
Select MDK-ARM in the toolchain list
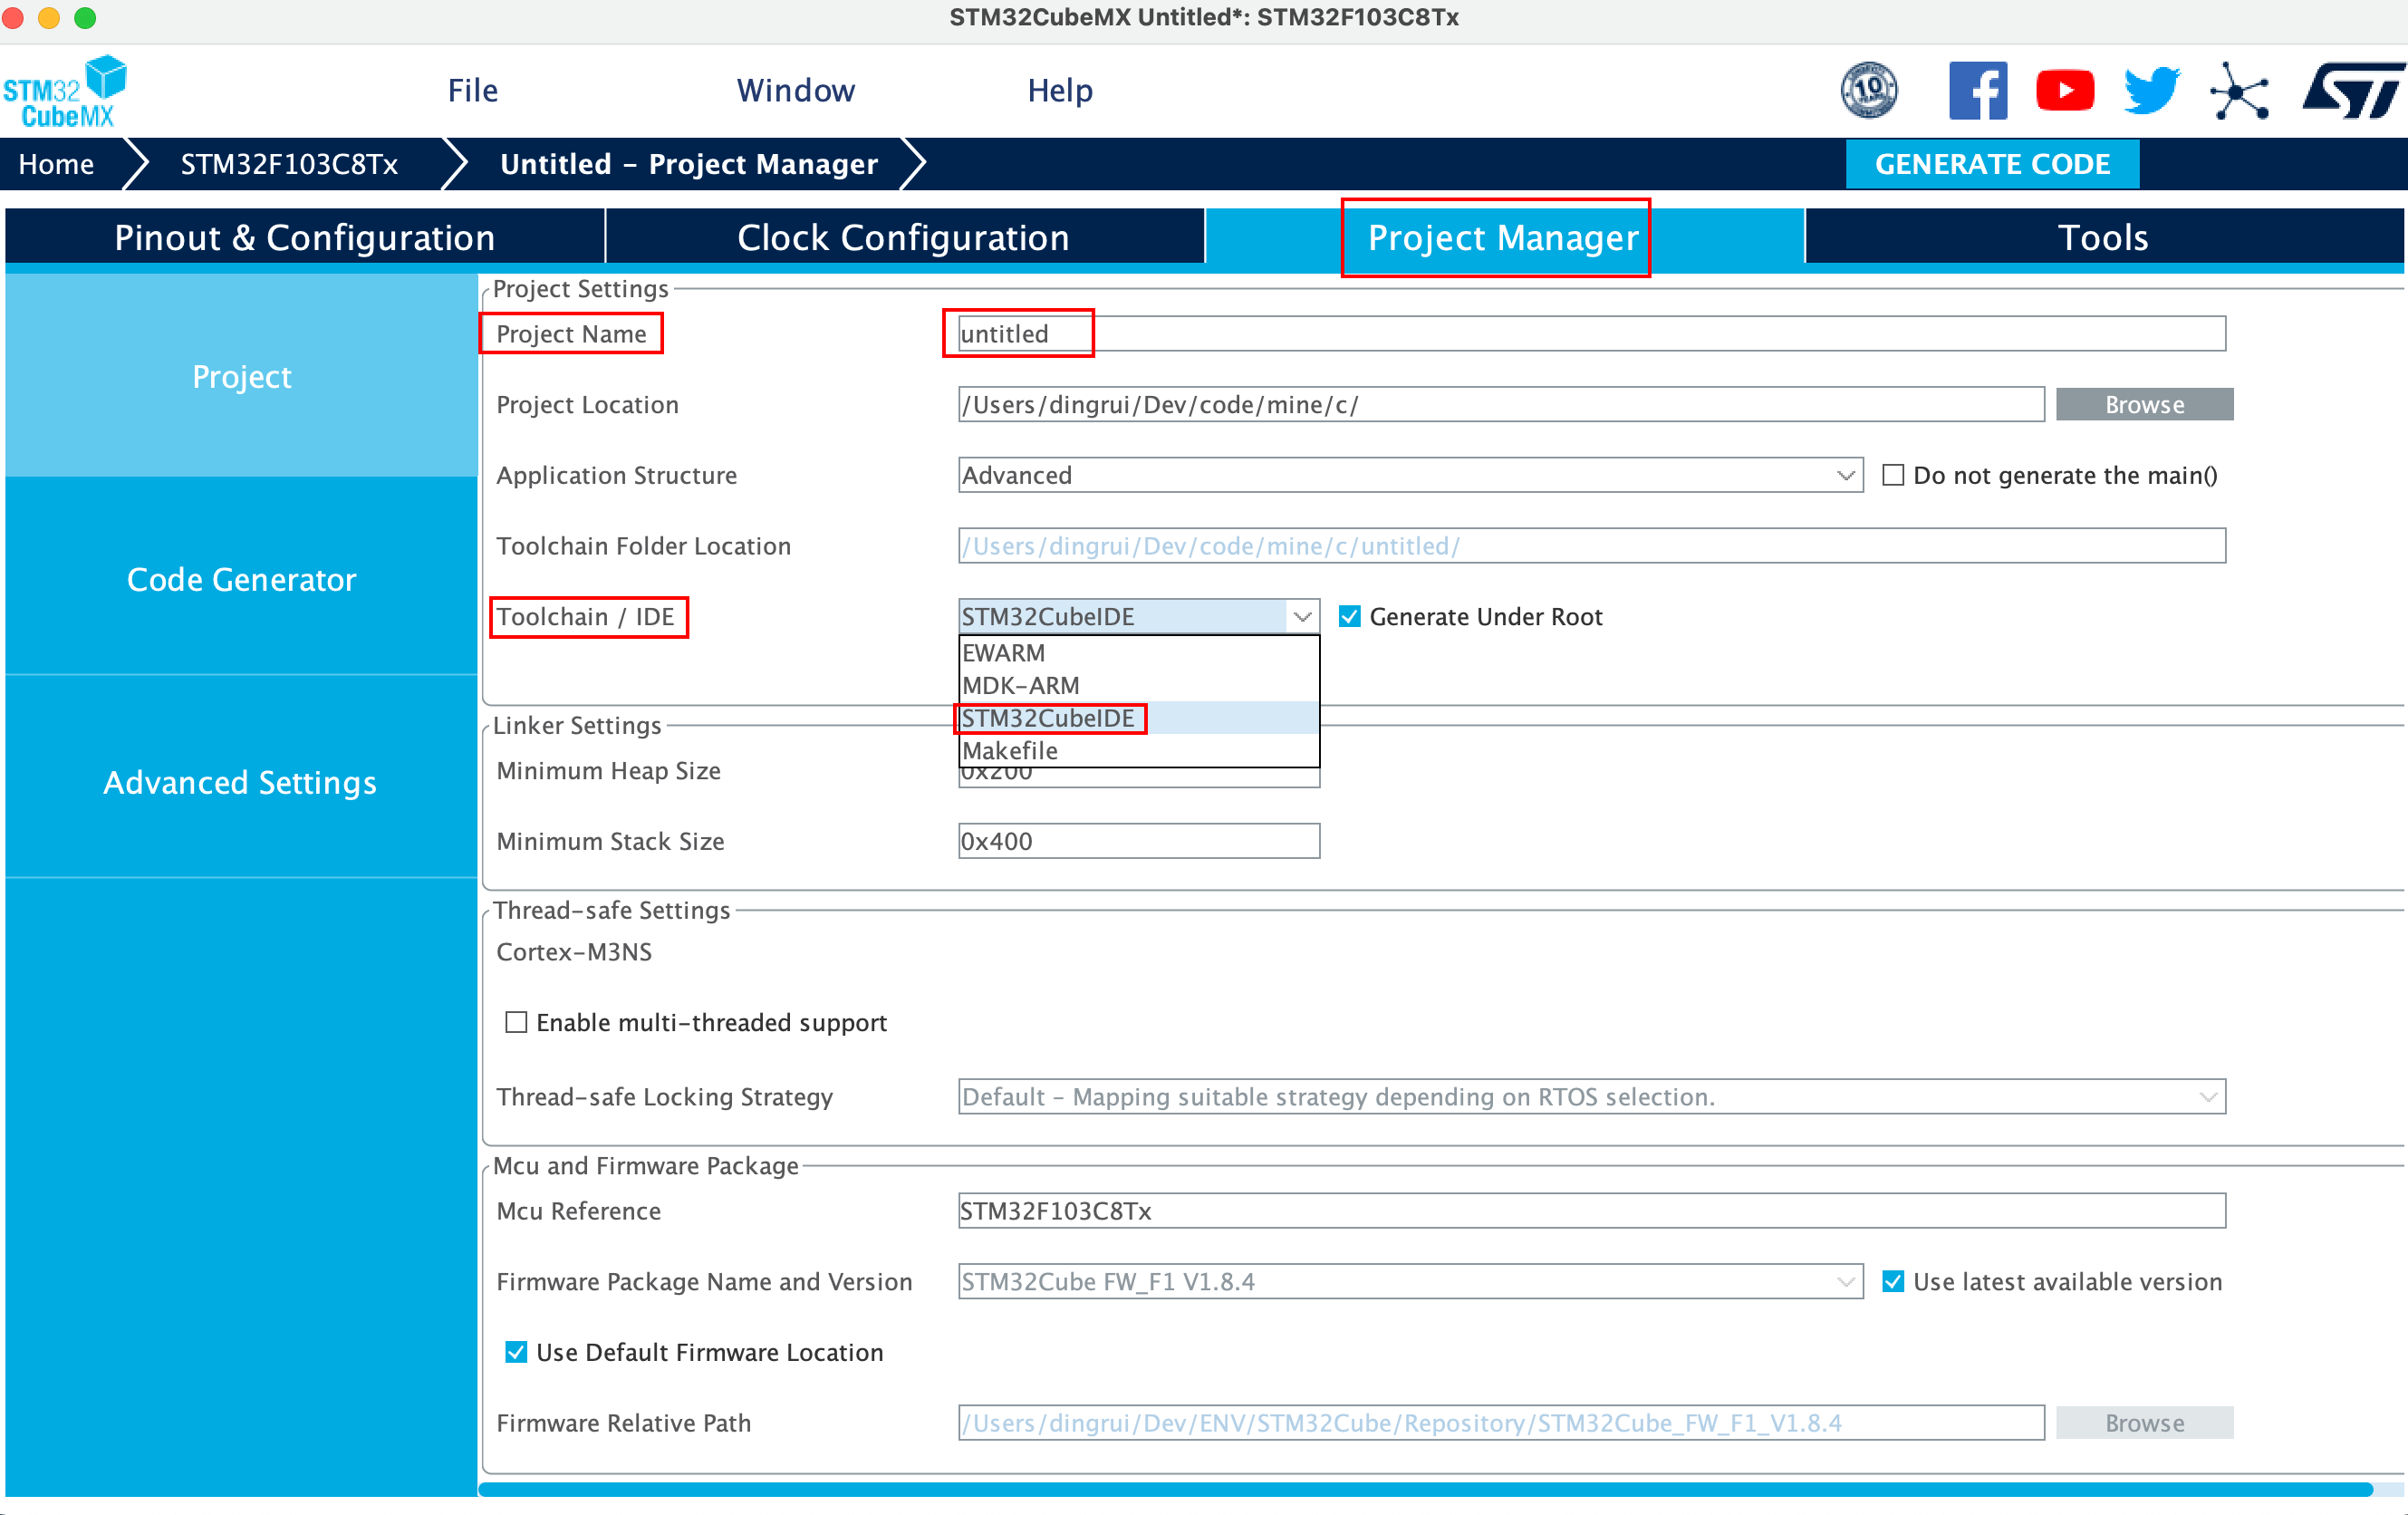(1020, 685)
